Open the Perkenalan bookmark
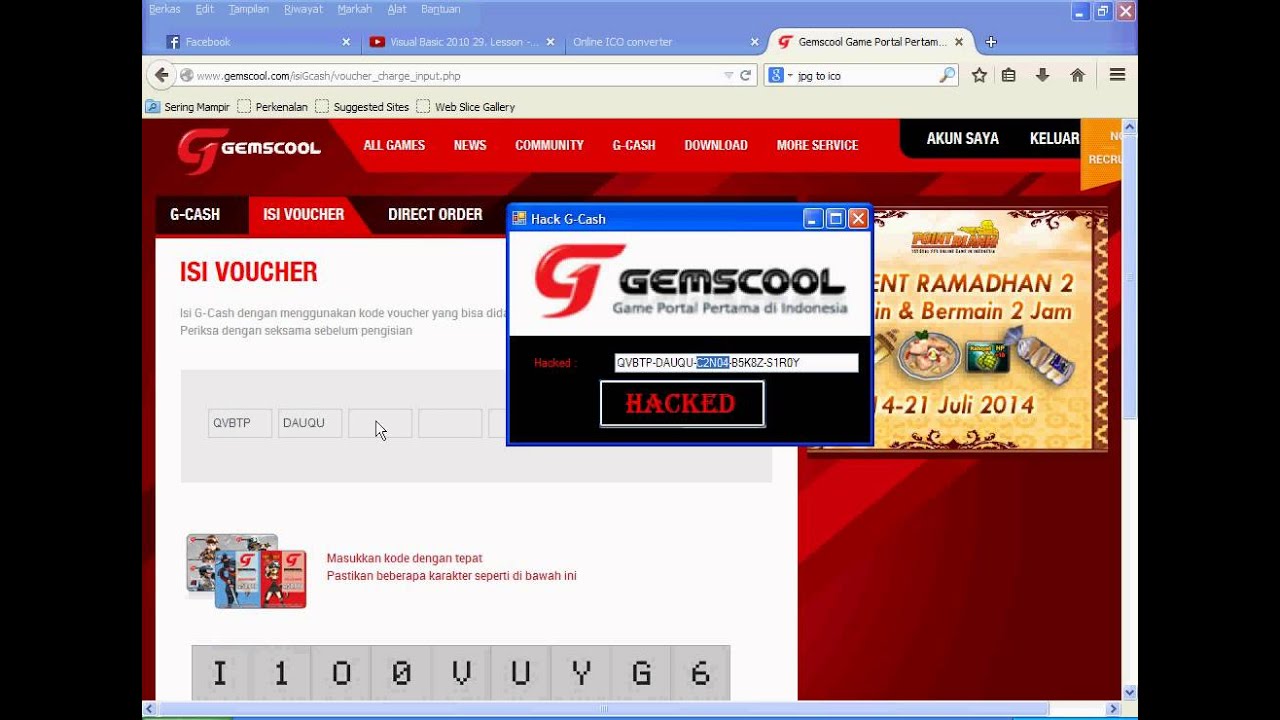The height and width of the screenshot is (720, 1280). point(274,107)
